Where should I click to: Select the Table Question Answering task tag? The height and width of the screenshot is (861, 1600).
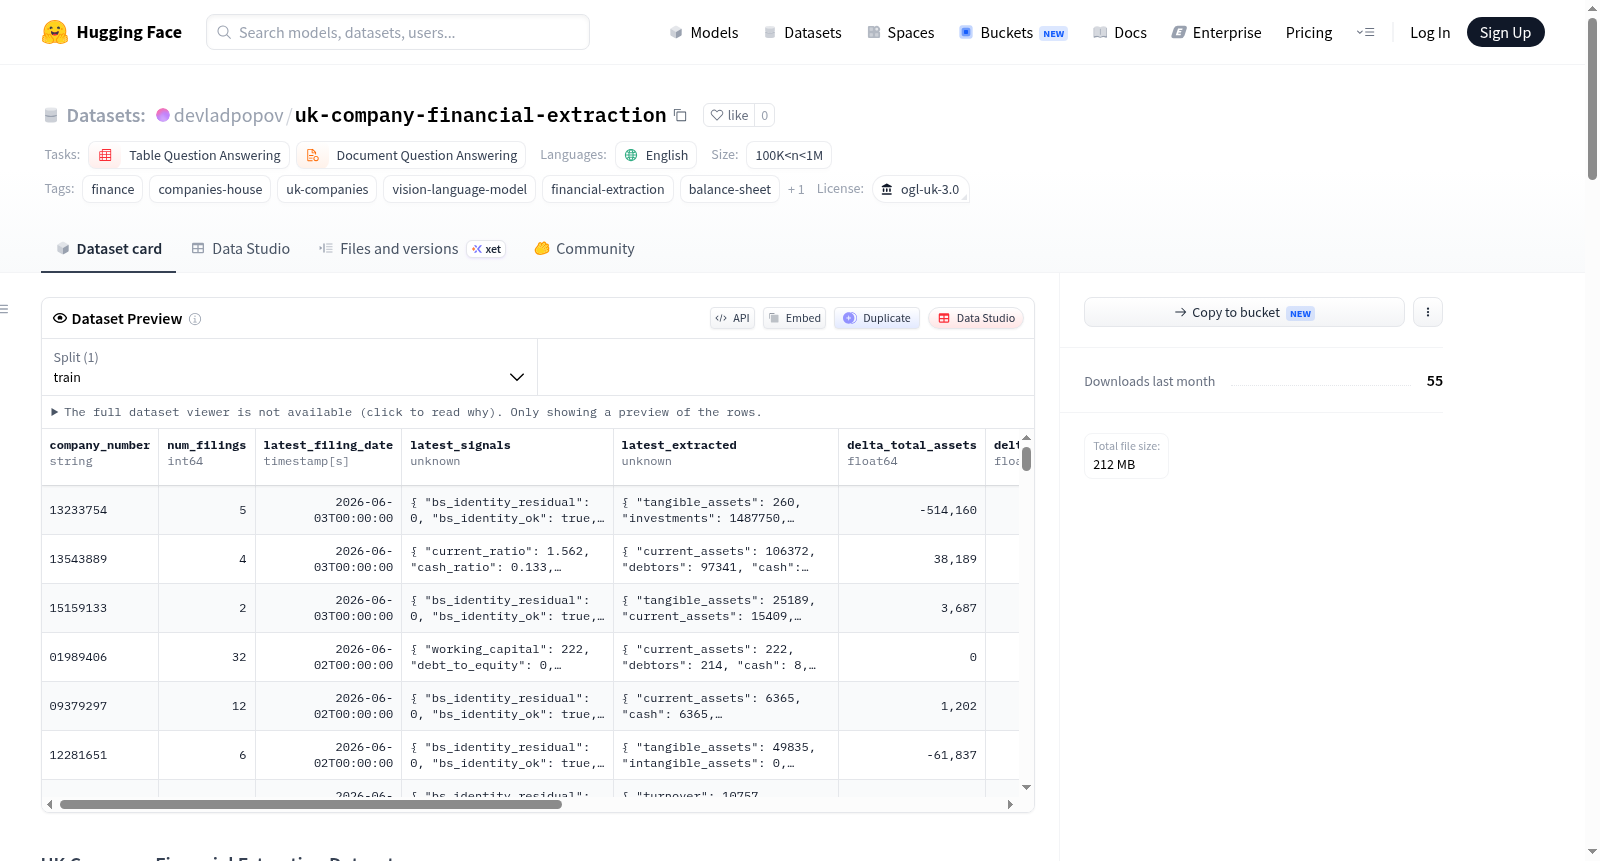pos(189,155)
